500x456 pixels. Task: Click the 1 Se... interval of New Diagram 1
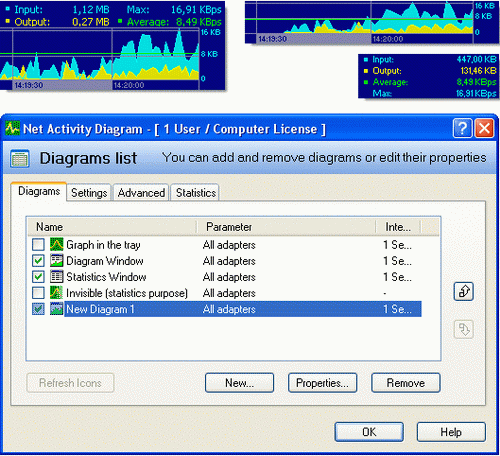coord(397,309)
